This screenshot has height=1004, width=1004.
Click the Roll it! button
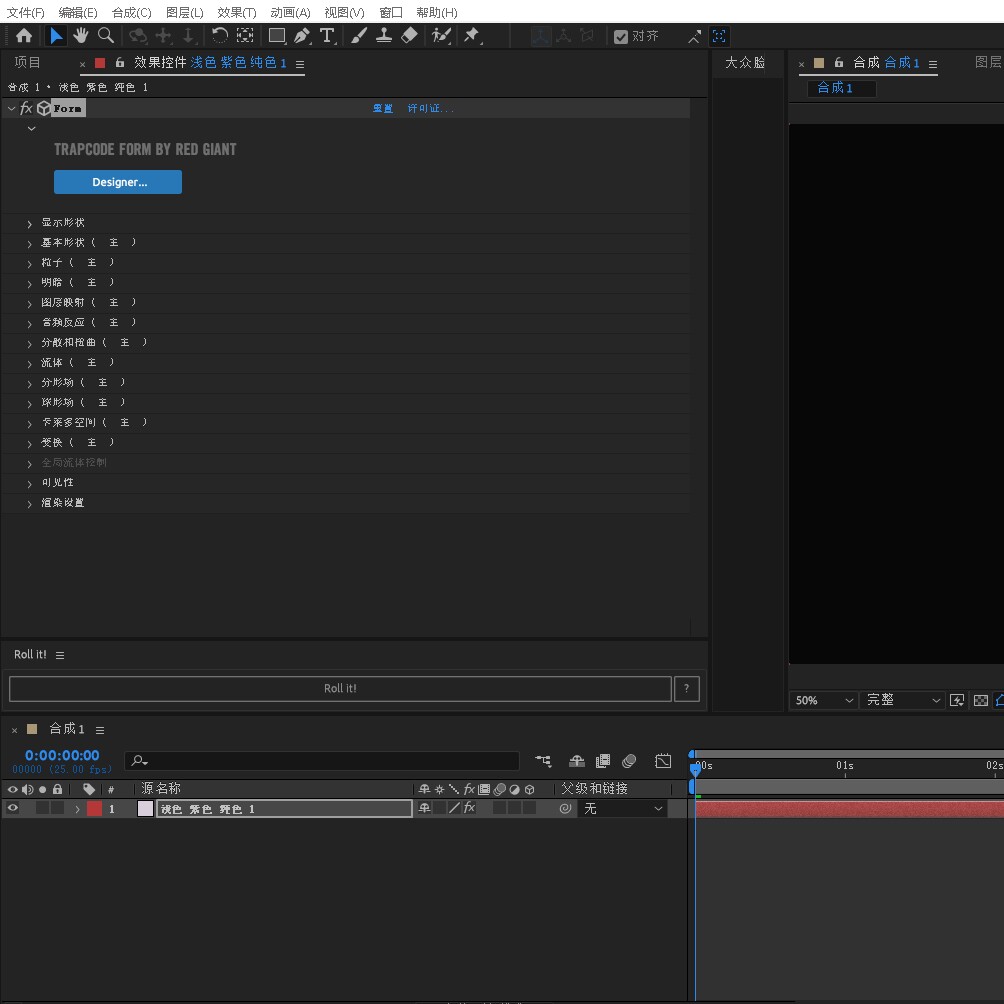[340, 688]
